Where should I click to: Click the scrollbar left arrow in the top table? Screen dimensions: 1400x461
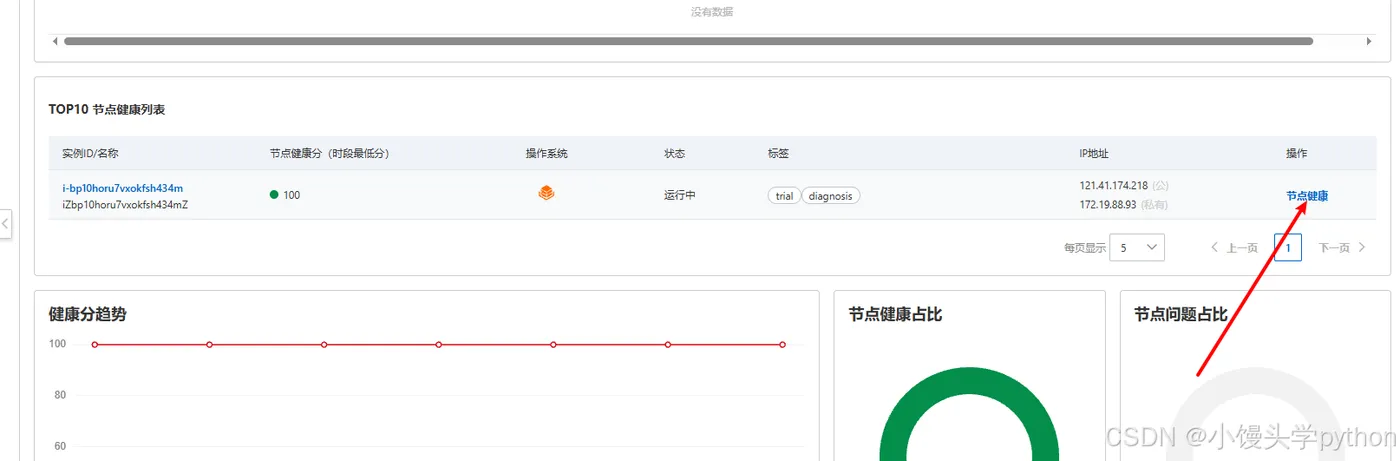pyautogui.click(x=55, y=41)
